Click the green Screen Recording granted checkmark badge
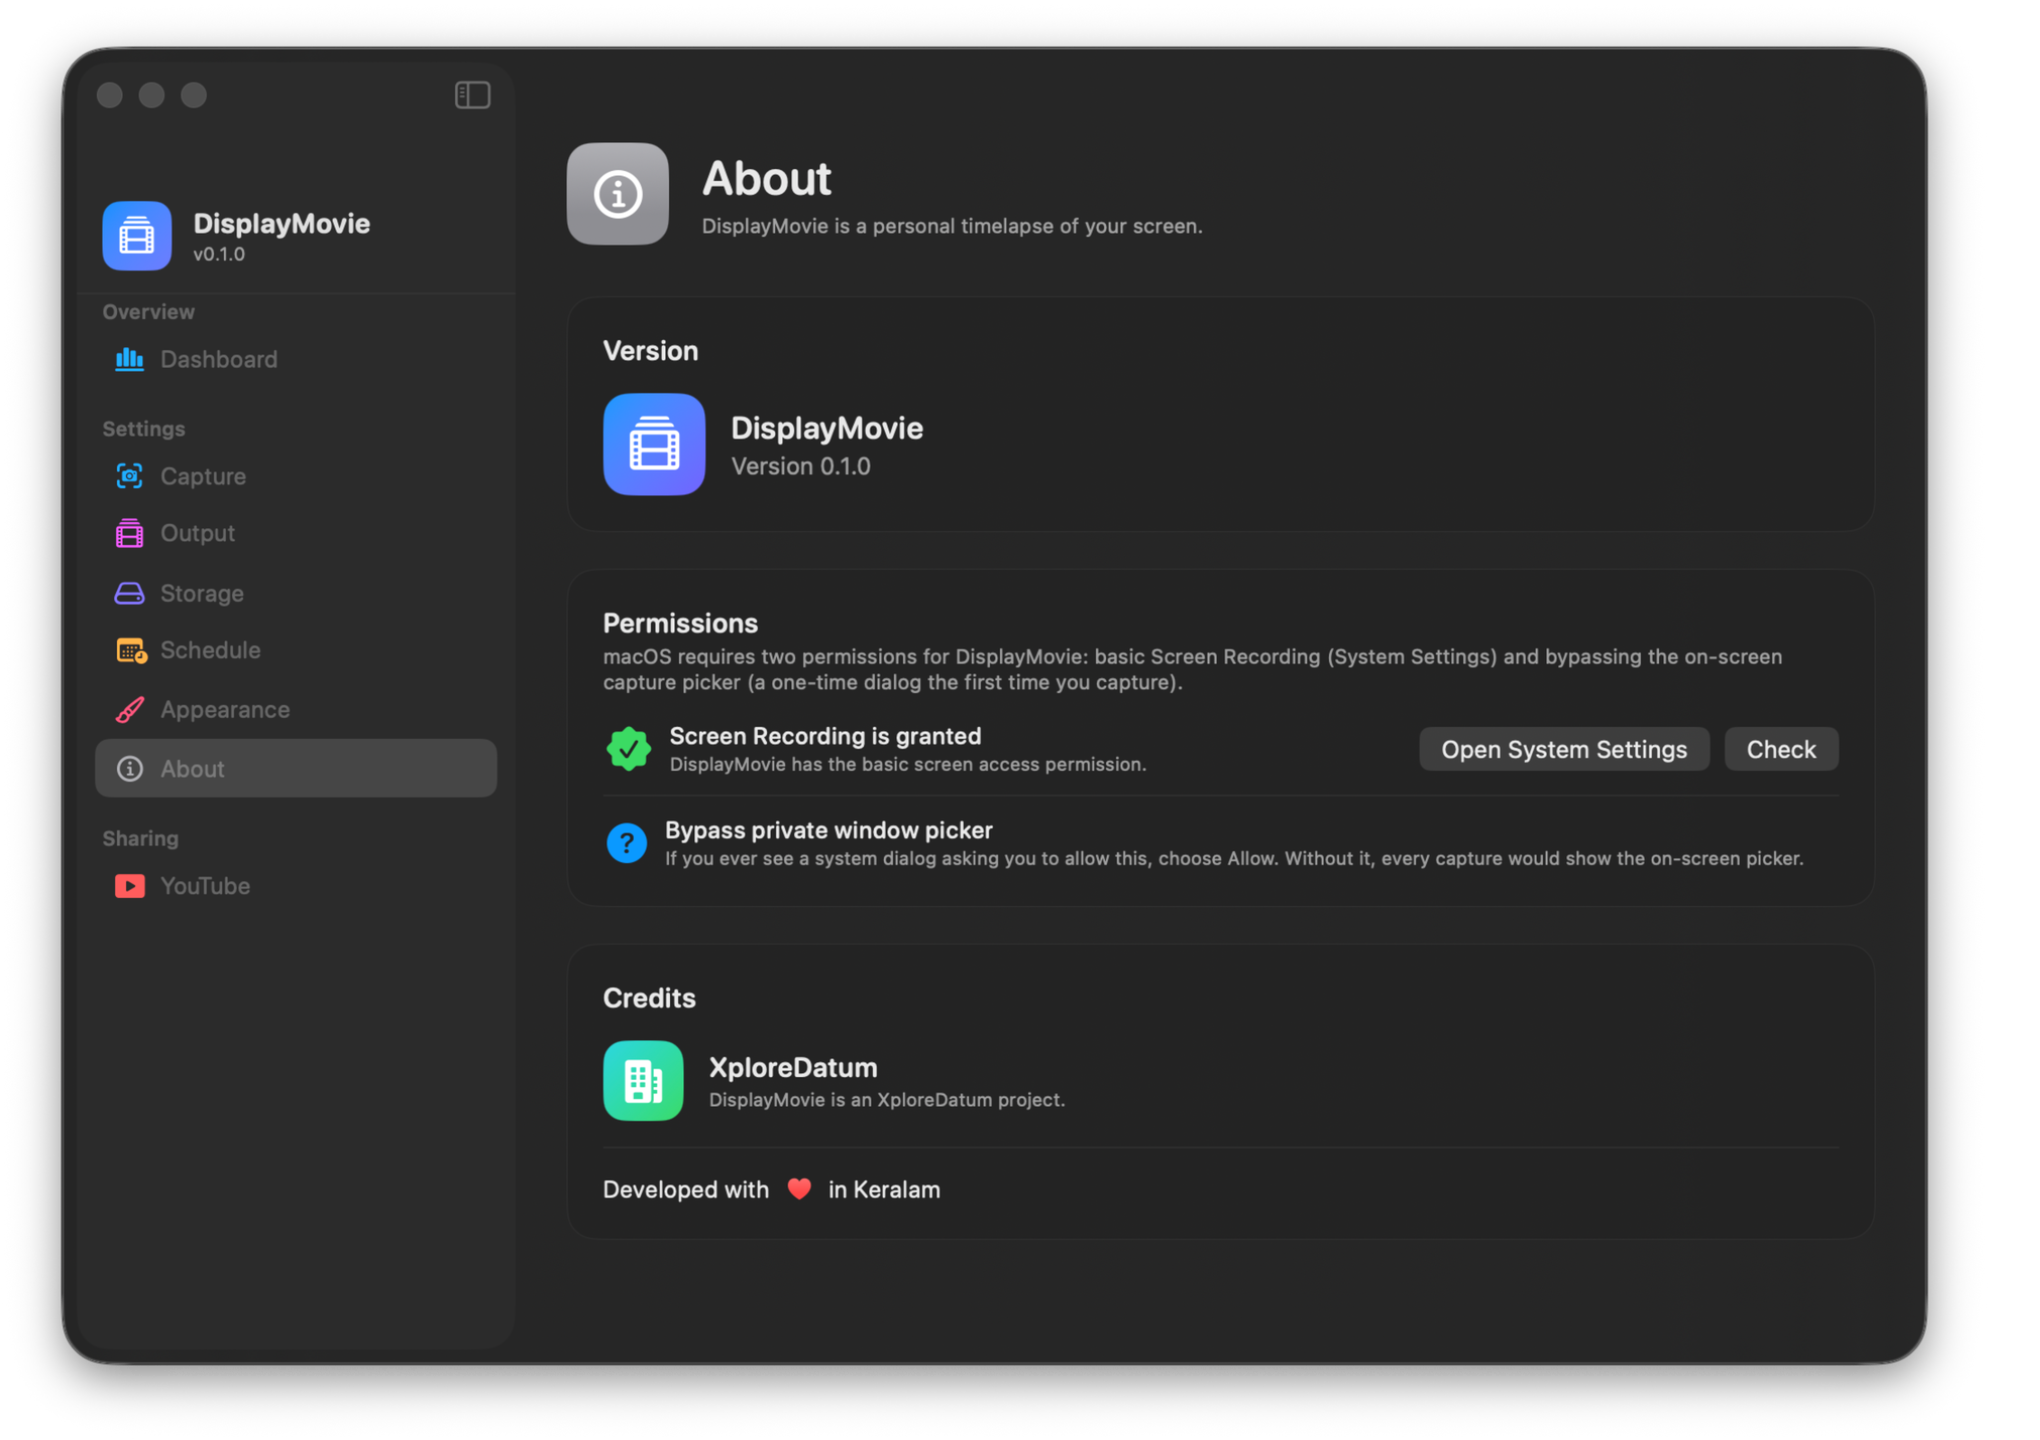 coord(628,749)
